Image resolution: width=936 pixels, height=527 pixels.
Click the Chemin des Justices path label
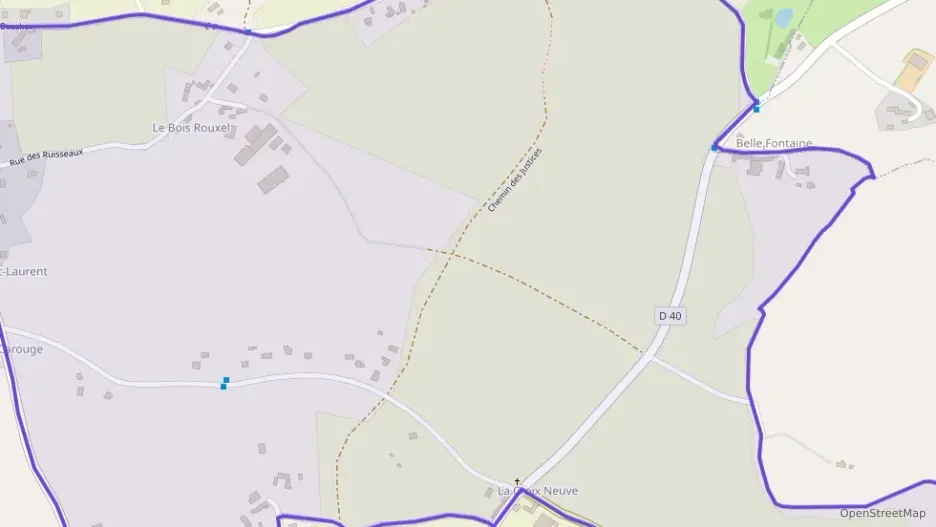click(515, 180)
